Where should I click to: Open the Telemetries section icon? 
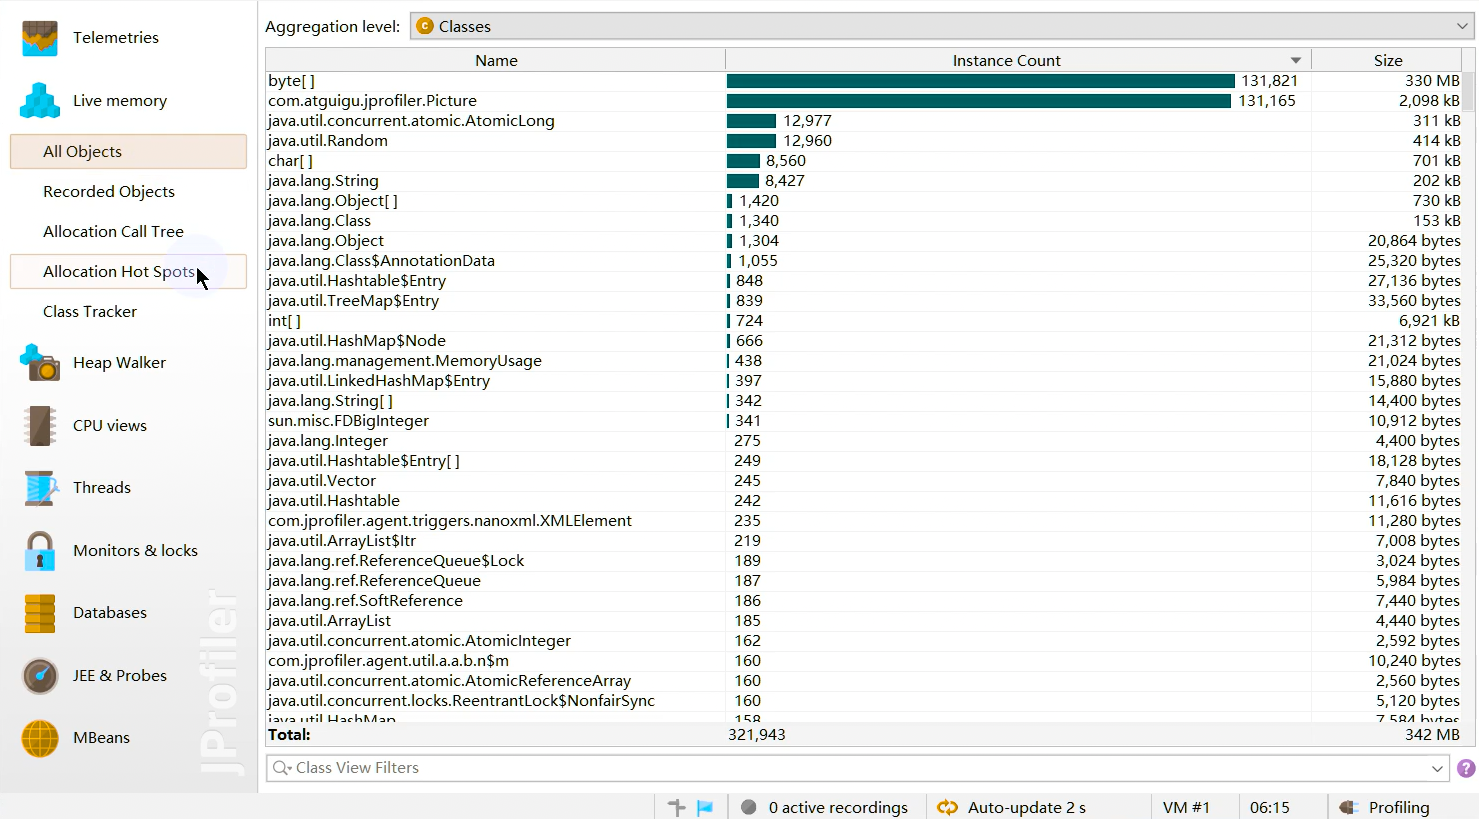(x=40, y=38)
